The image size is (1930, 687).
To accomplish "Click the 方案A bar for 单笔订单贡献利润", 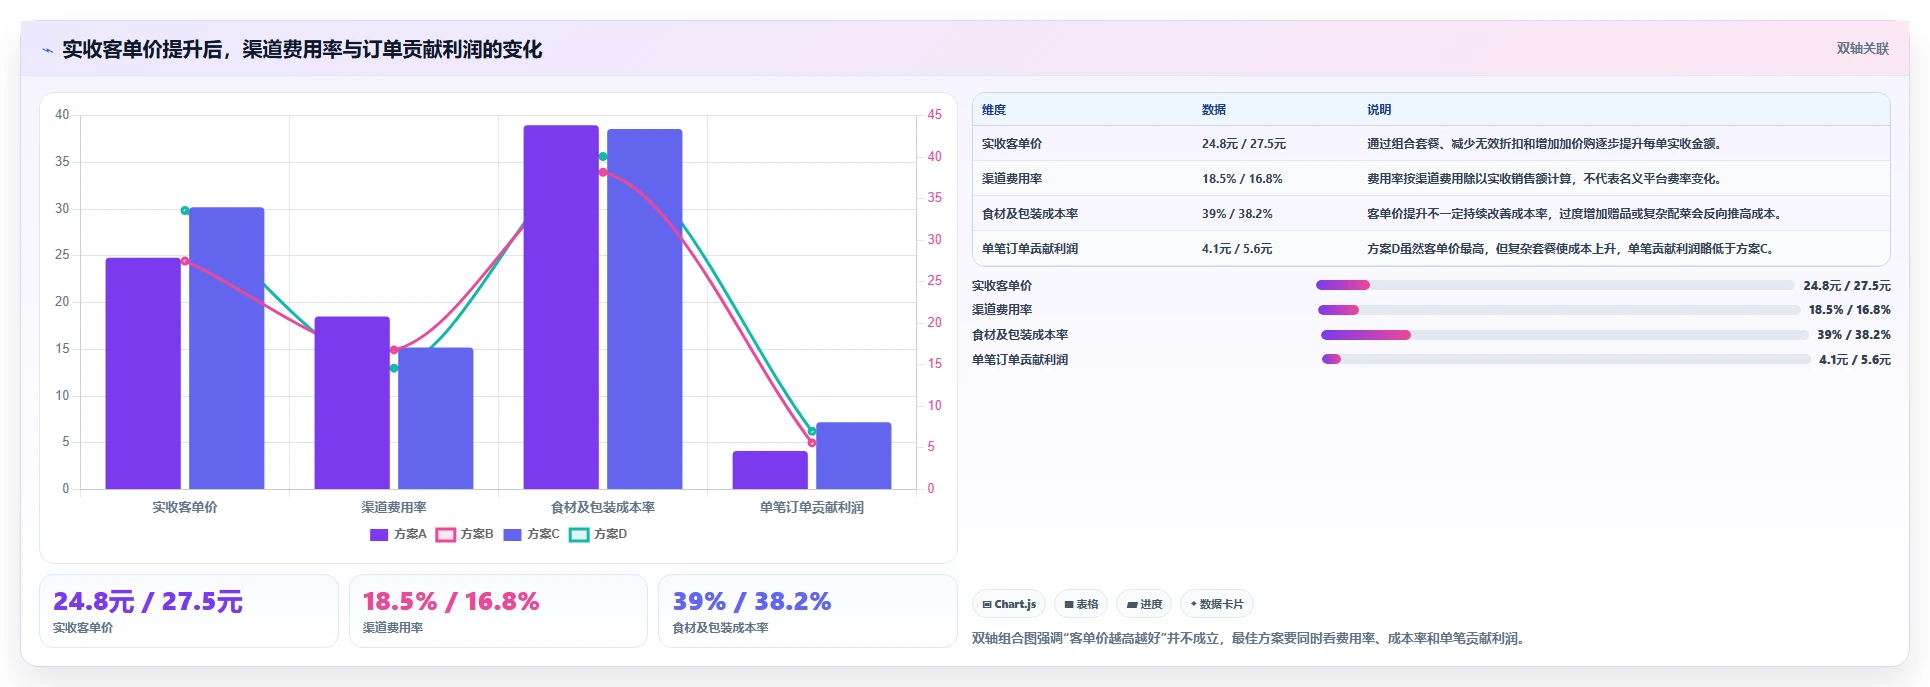I will click(x=770, y=470).
